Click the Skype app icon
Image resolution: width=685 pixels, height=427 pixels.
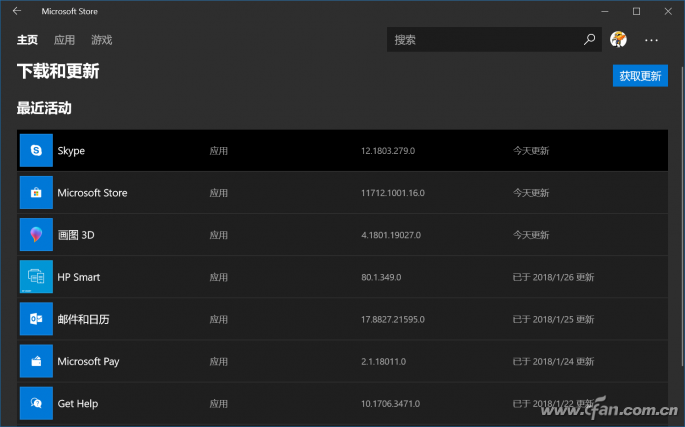36,150
